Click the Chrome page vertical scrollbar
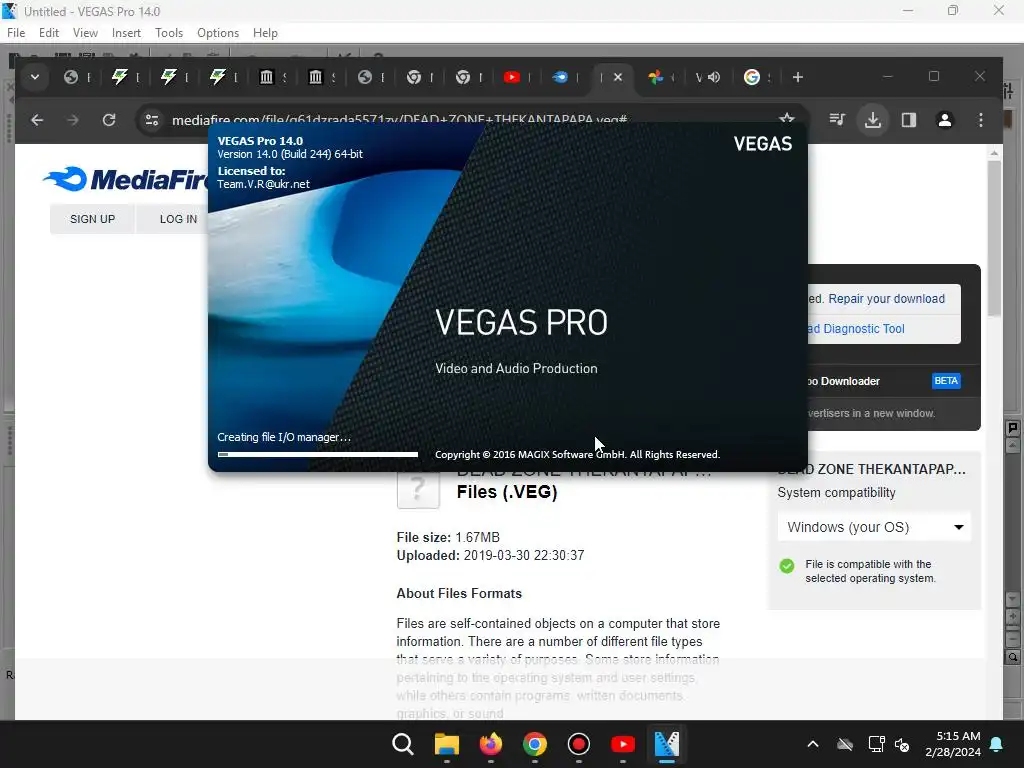The height and width of the screenshot is (768, 1024). (x=994, y=238)
